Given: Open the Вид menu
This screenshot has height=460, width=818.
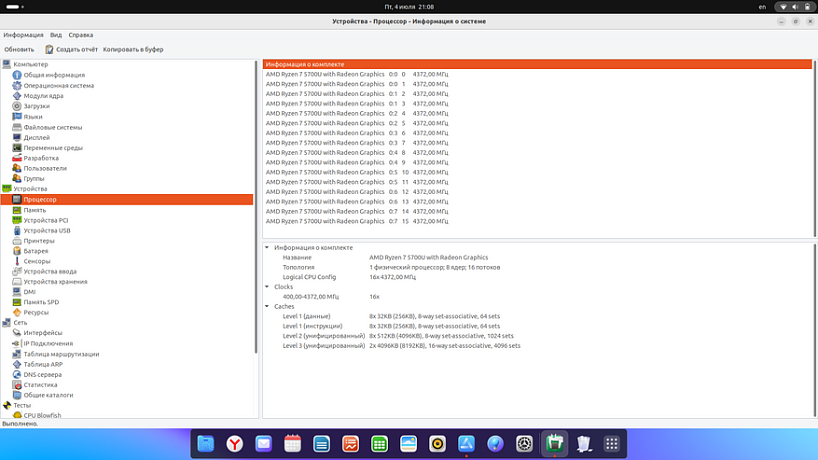Looking at the screenshot, I should click(x=56, y=35).
